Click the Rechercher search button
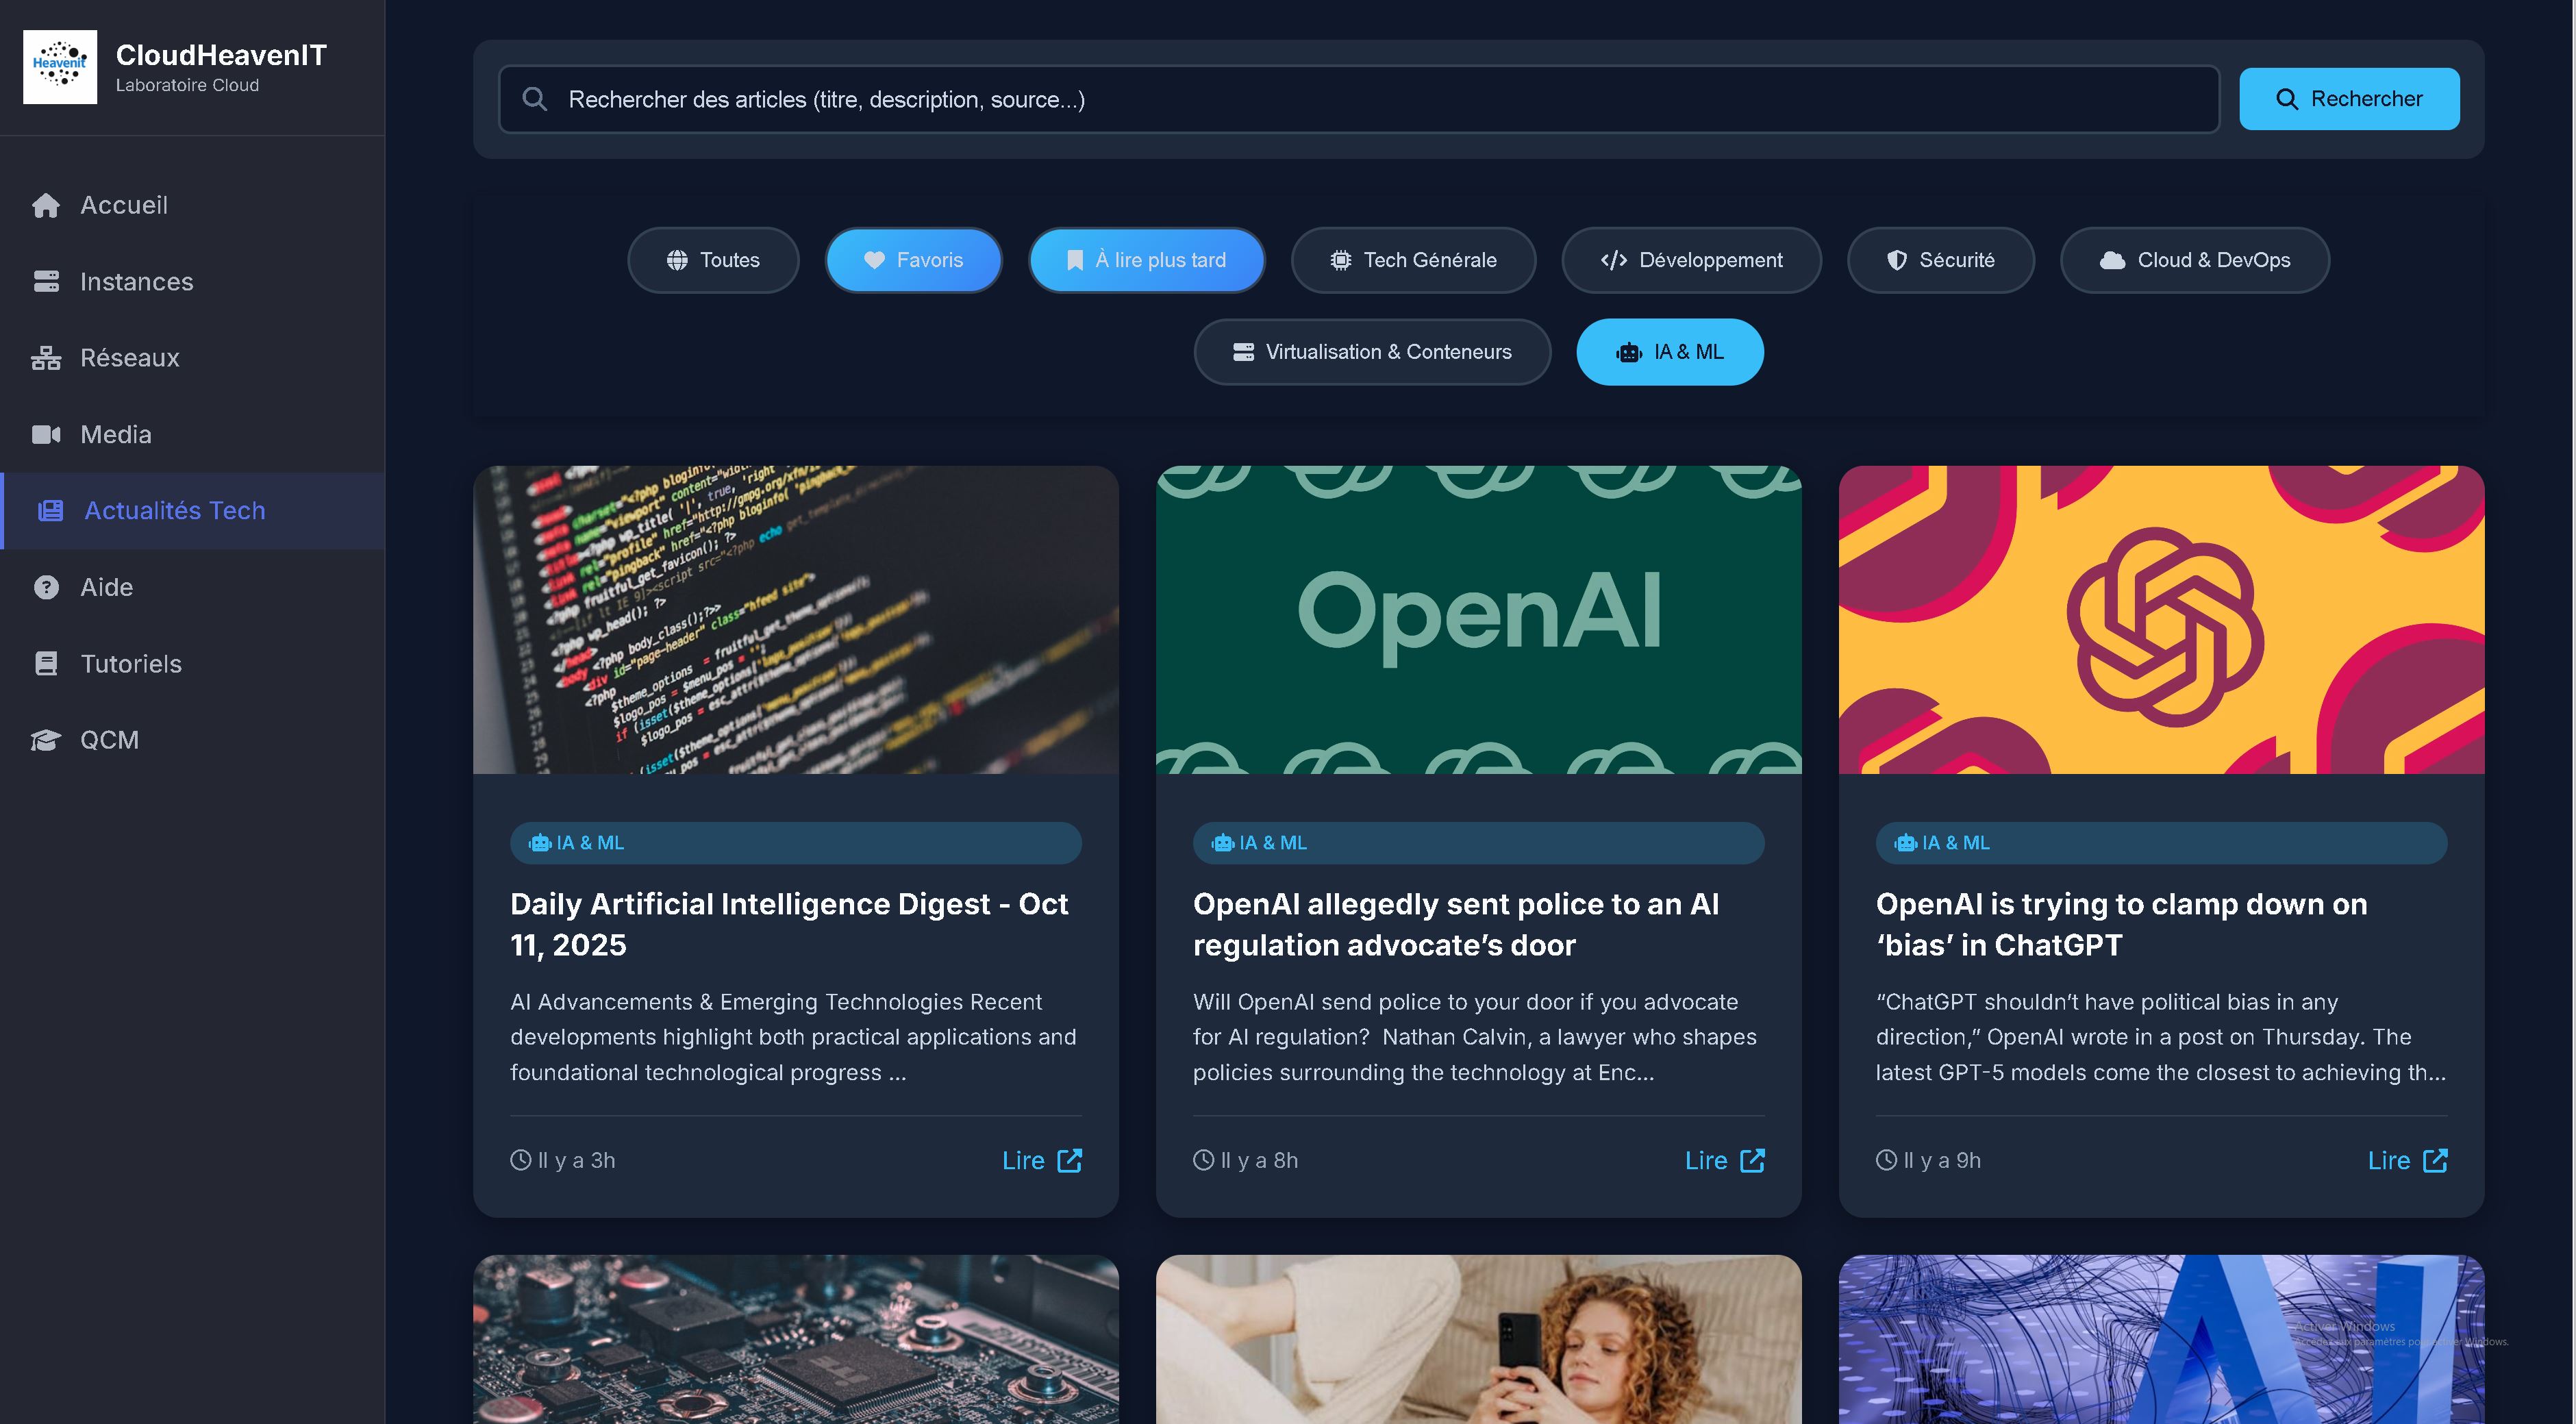Screen dimensions: 2576x1424 [2349, 99]
